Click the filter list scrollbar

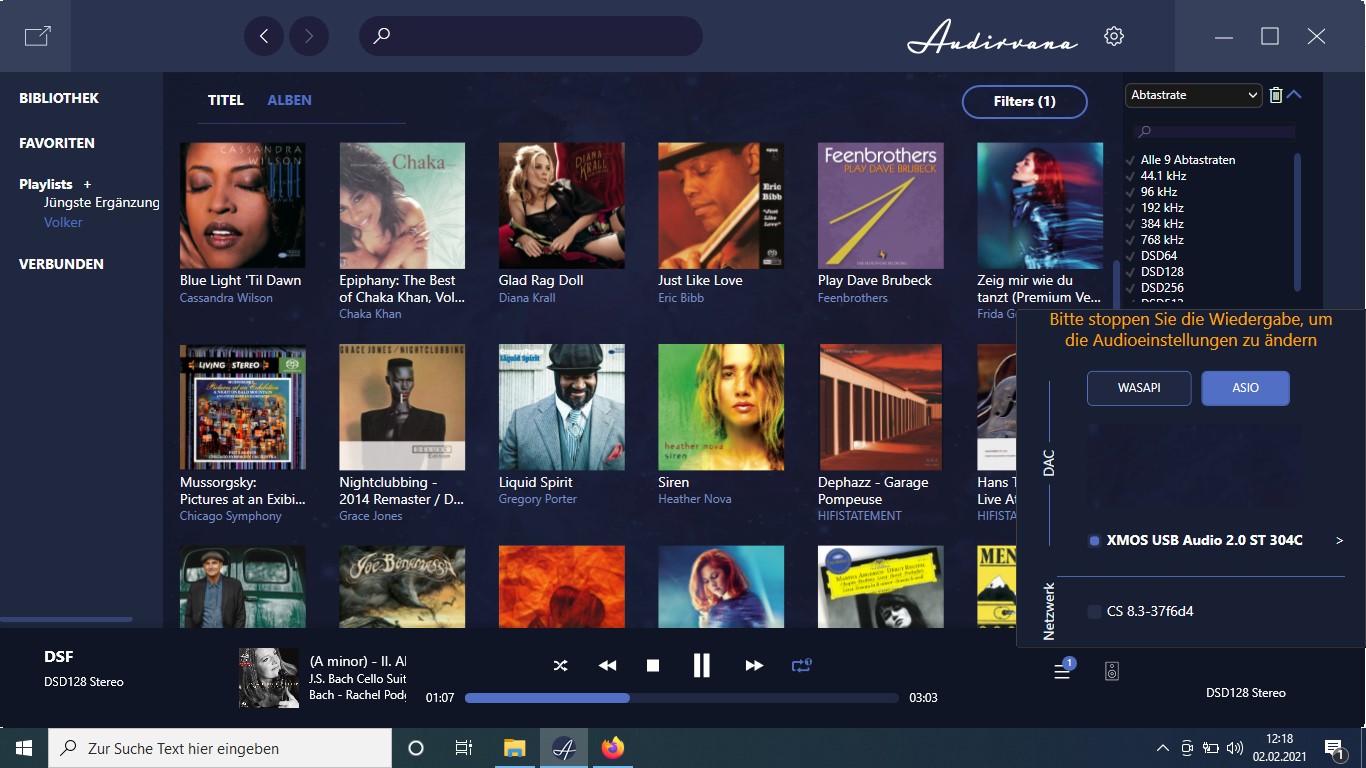[x=1298, y=221]
